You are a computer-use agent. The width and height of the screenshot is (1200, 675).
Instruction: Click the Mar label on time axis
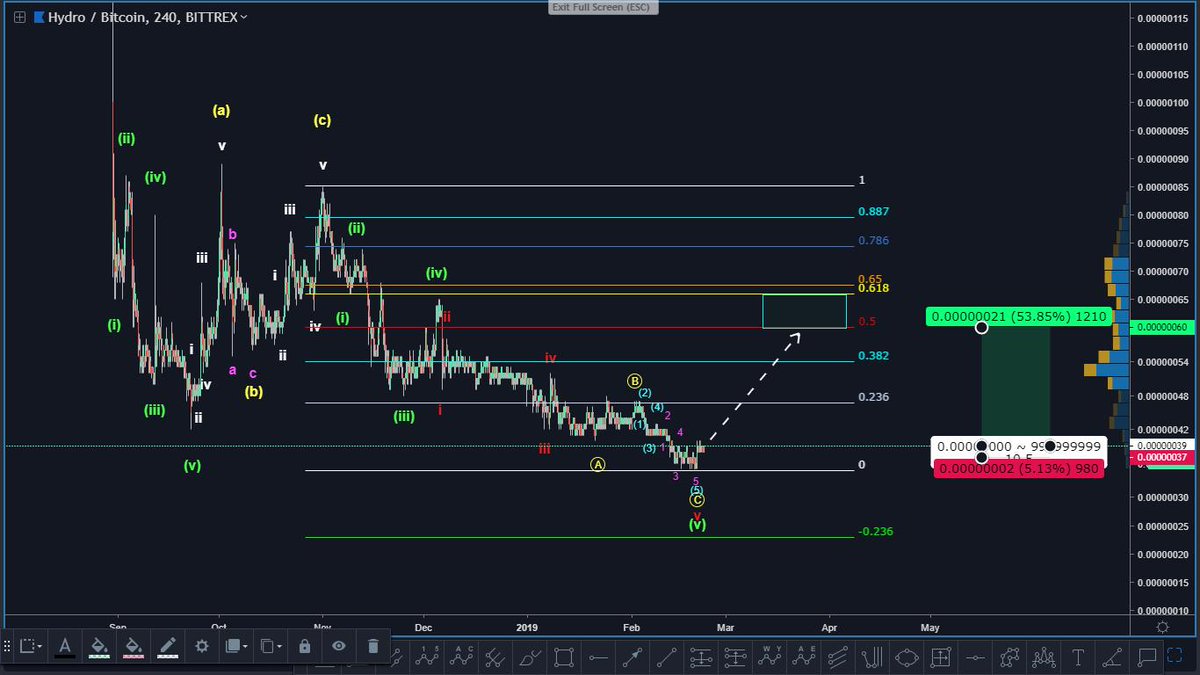click(725, 628)
